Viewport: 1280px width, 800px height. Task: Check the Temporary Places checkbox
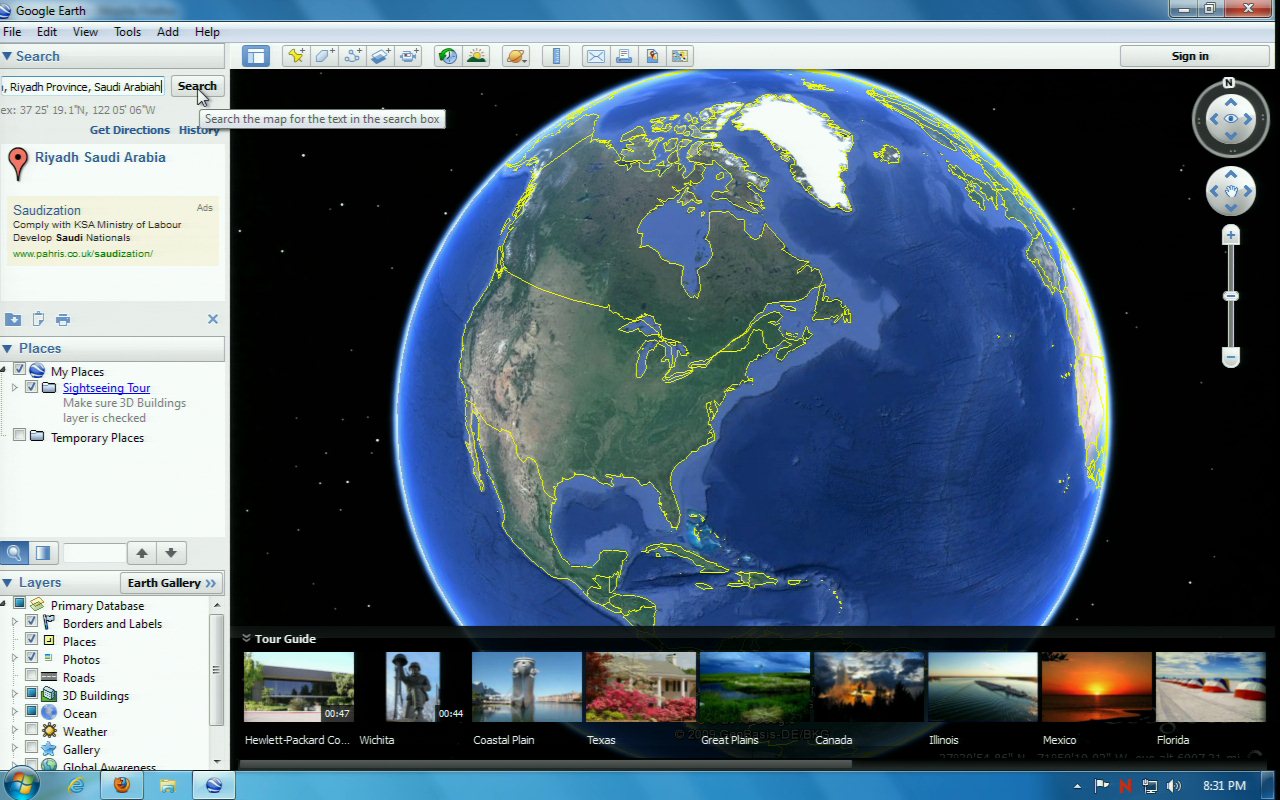[x=19, y=437]
